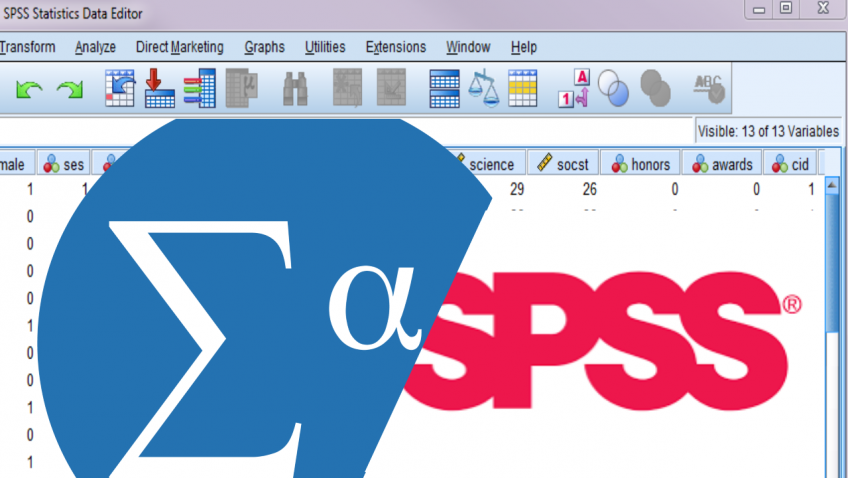Maximize the SPSS Data Editor window
The width and height of the screenshot is (848, 478).
point(786,8)
